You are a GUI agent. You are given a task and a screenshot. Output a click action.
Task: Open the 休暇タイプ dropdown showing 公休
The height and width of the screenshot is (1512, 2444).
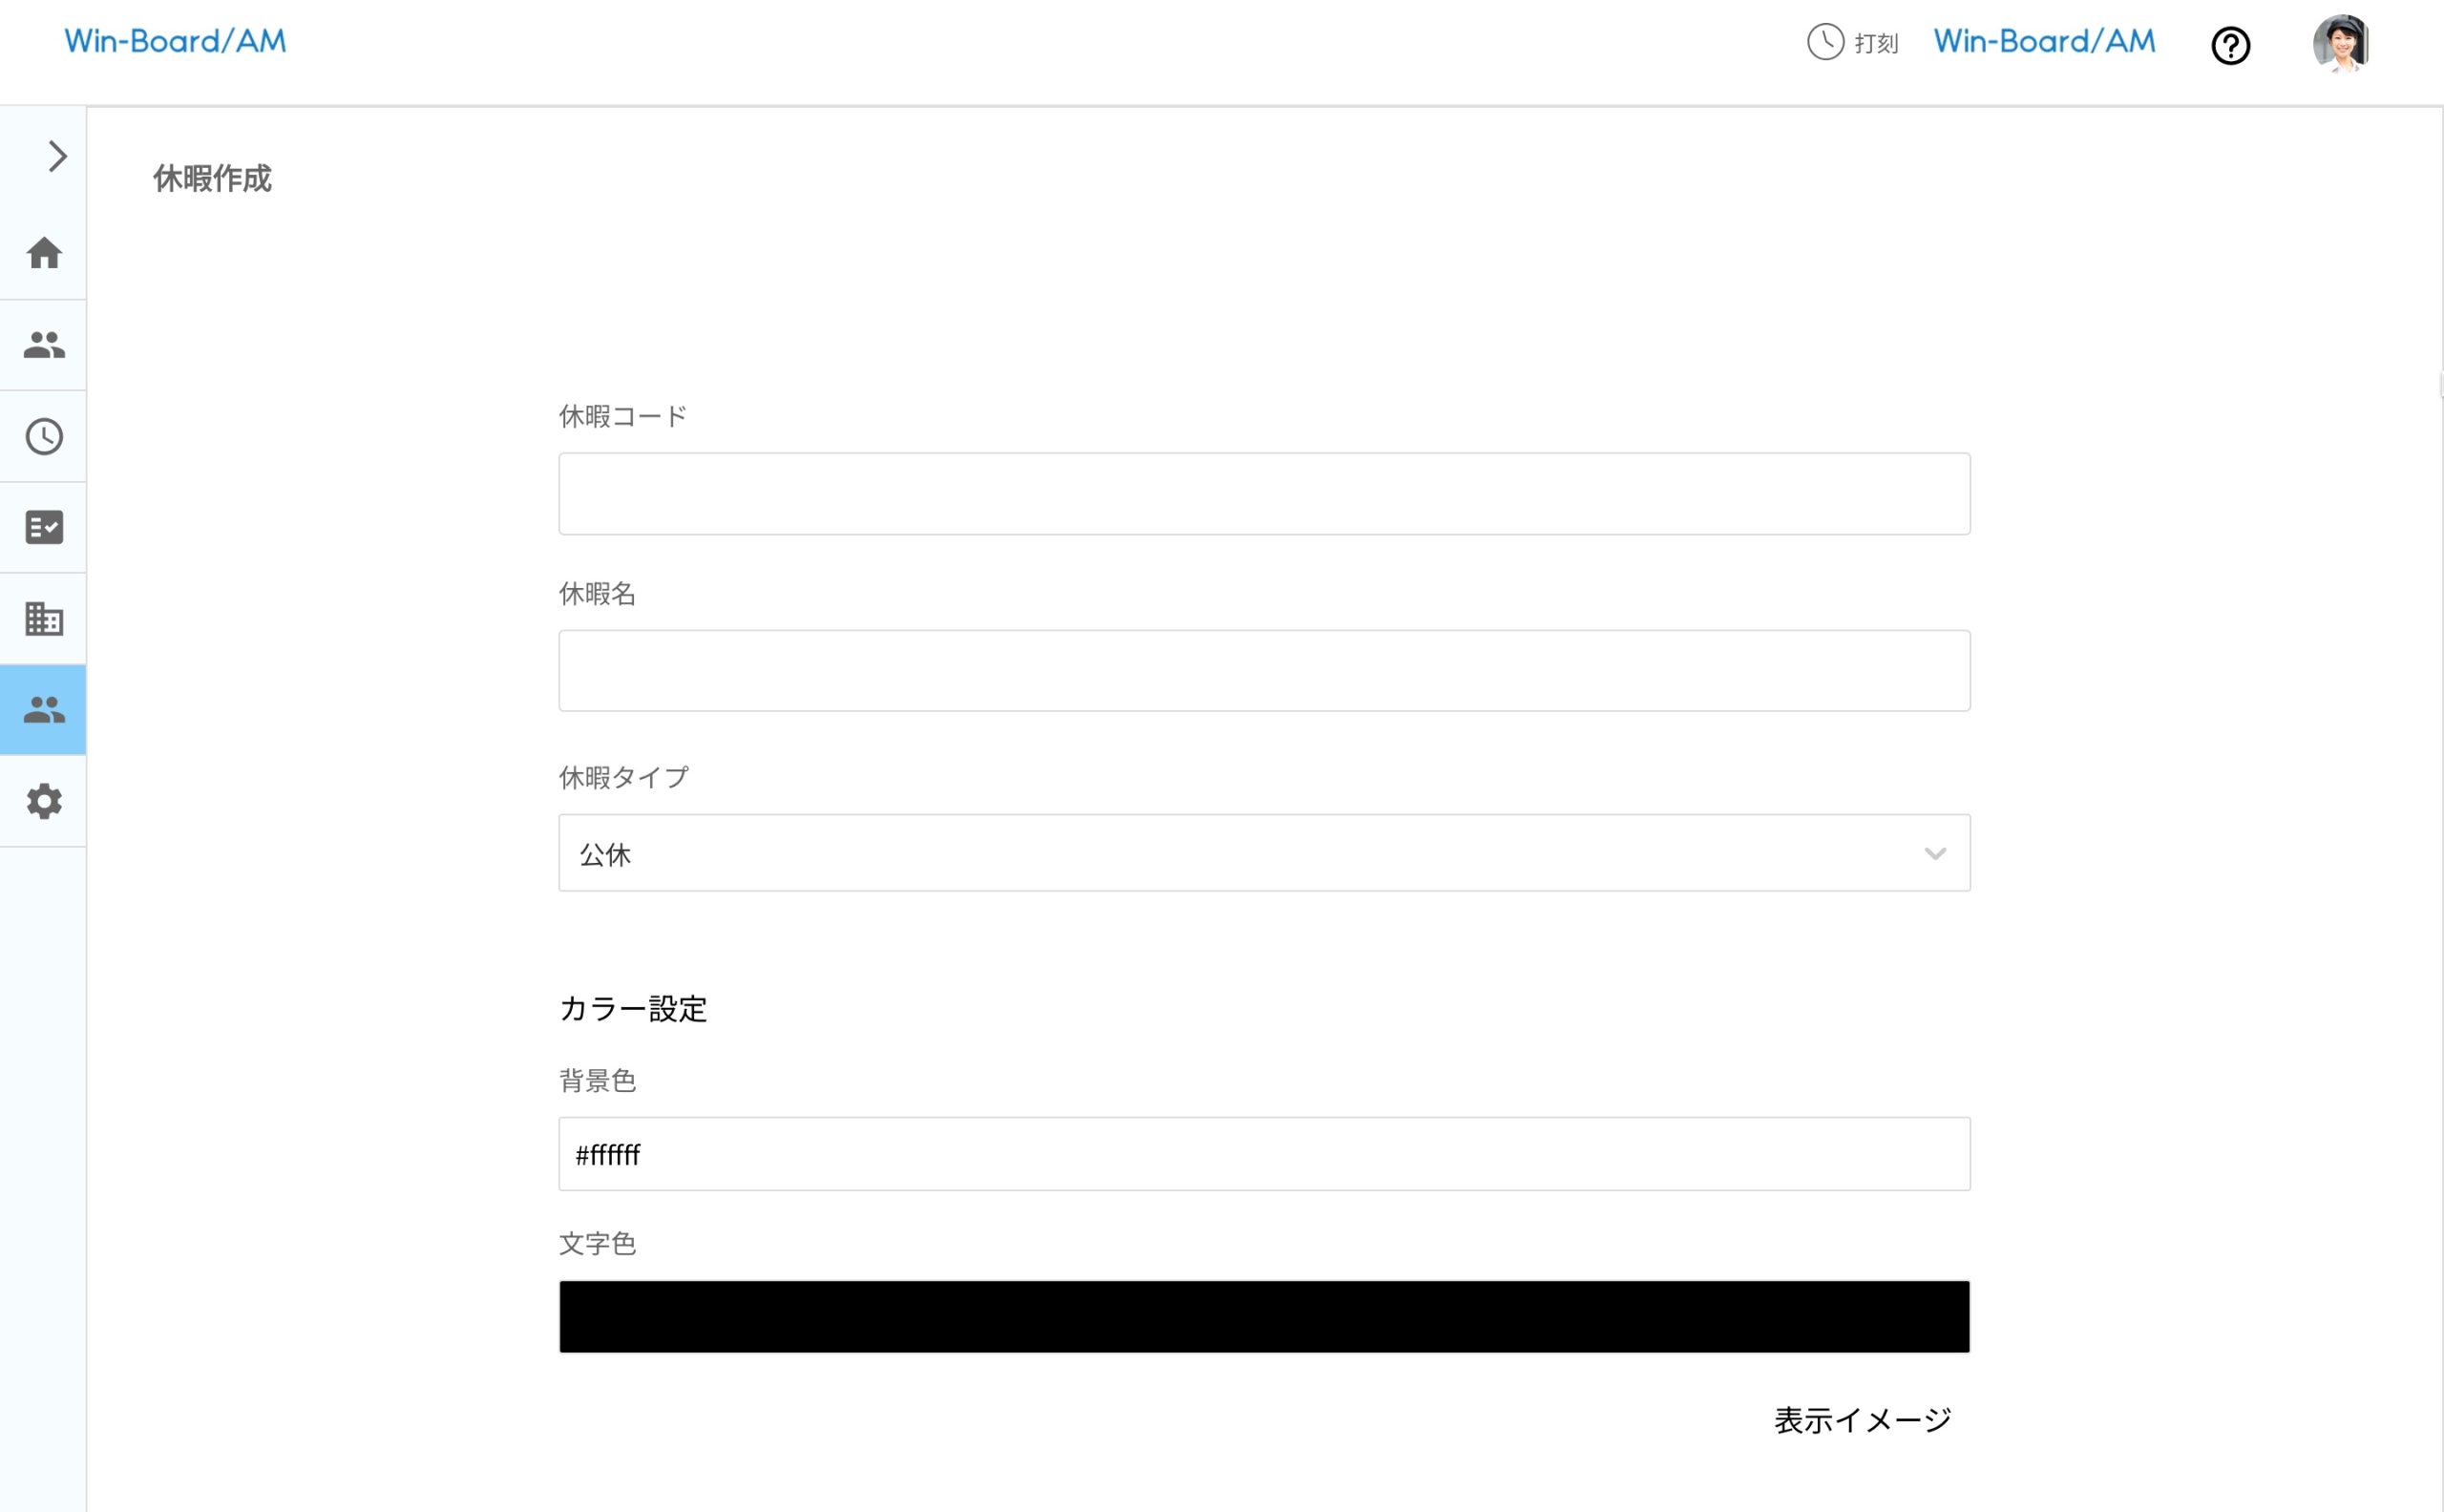[1264, 852]
